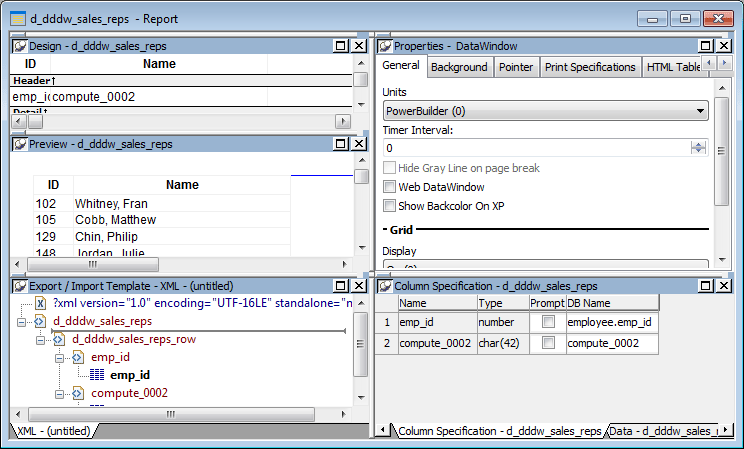This screenshot has height=449, width=744.
Task: Click the Timer Interval spinner arrows
Action: pyautogui.click(x=699, y=148)
